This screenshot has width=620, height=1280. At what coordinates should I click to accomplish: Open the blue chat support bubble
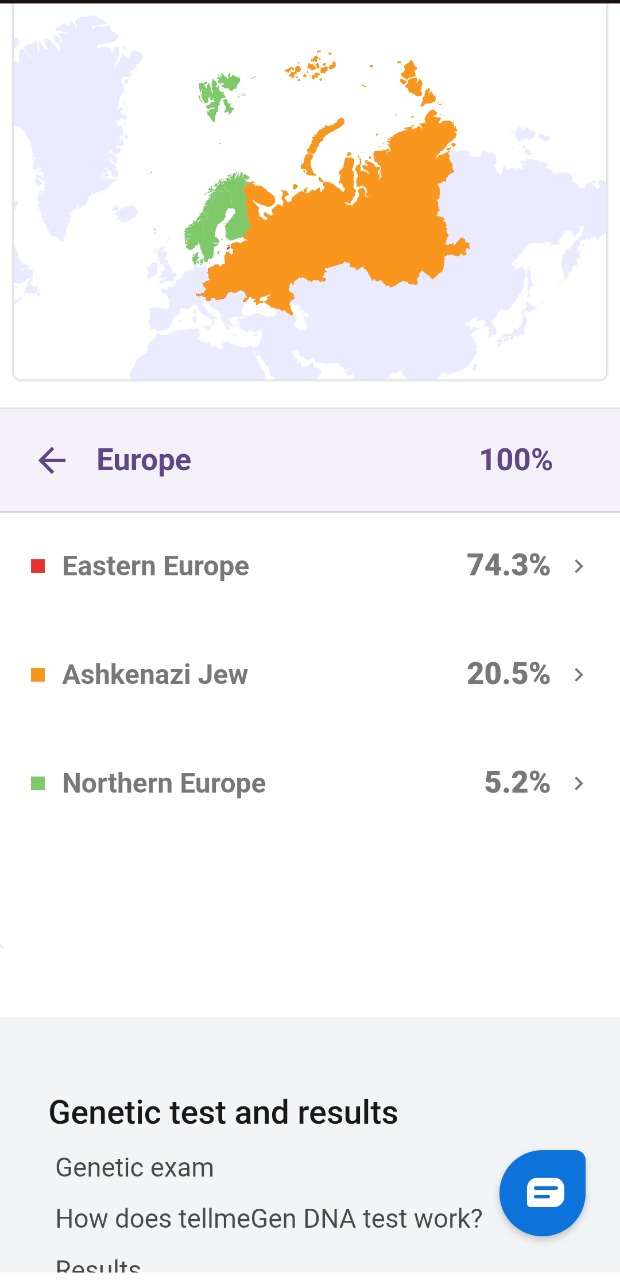point(545,1192)
